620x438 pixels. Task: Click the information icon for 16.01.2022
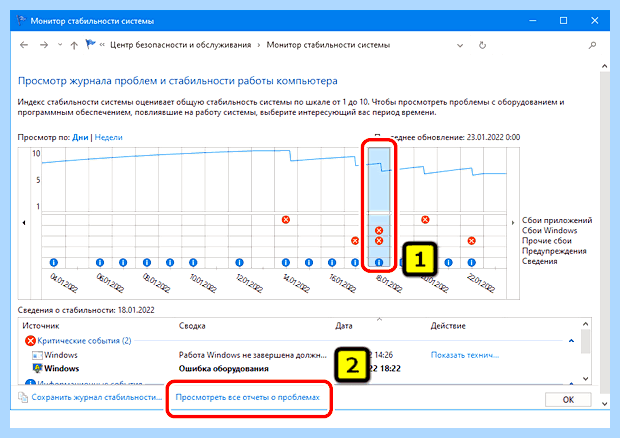tap(332, 262)
